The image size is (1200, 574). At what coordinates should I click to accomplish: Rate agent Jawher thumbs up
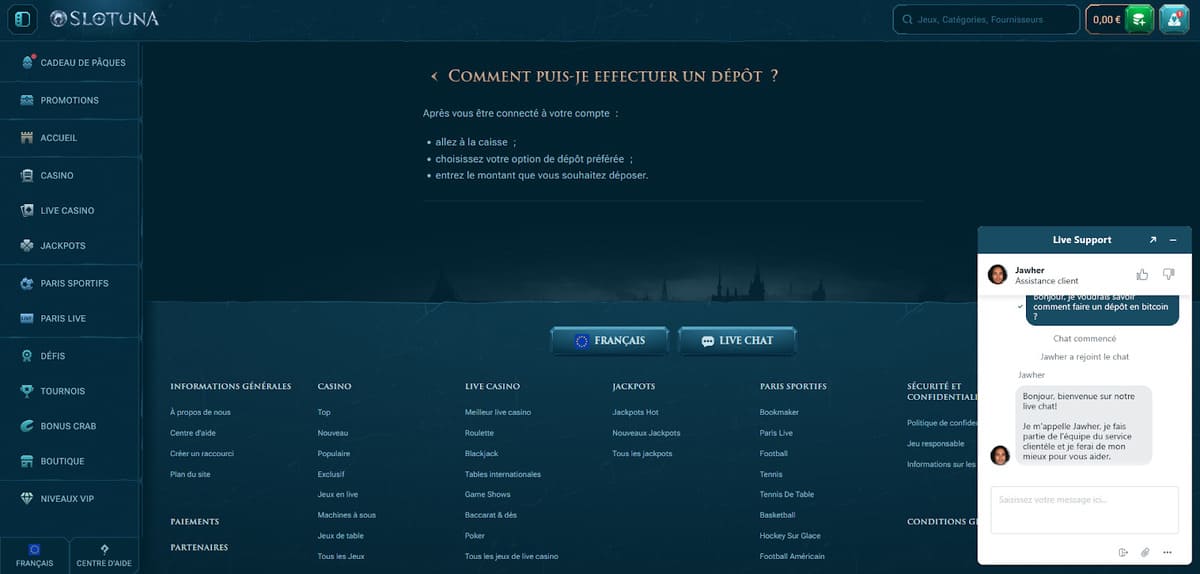(1142, 274)
